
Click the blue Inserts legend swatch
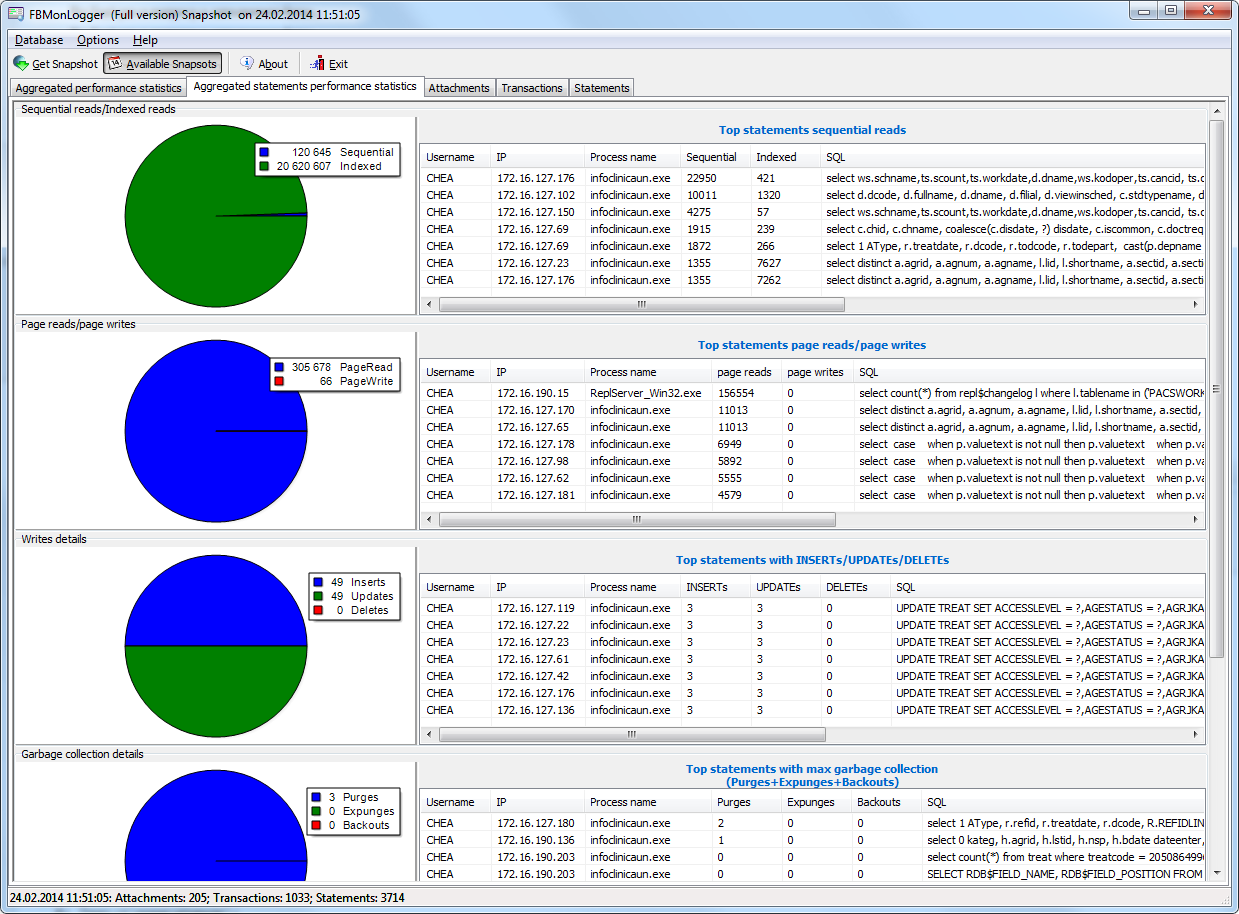(x=318, y=582)
